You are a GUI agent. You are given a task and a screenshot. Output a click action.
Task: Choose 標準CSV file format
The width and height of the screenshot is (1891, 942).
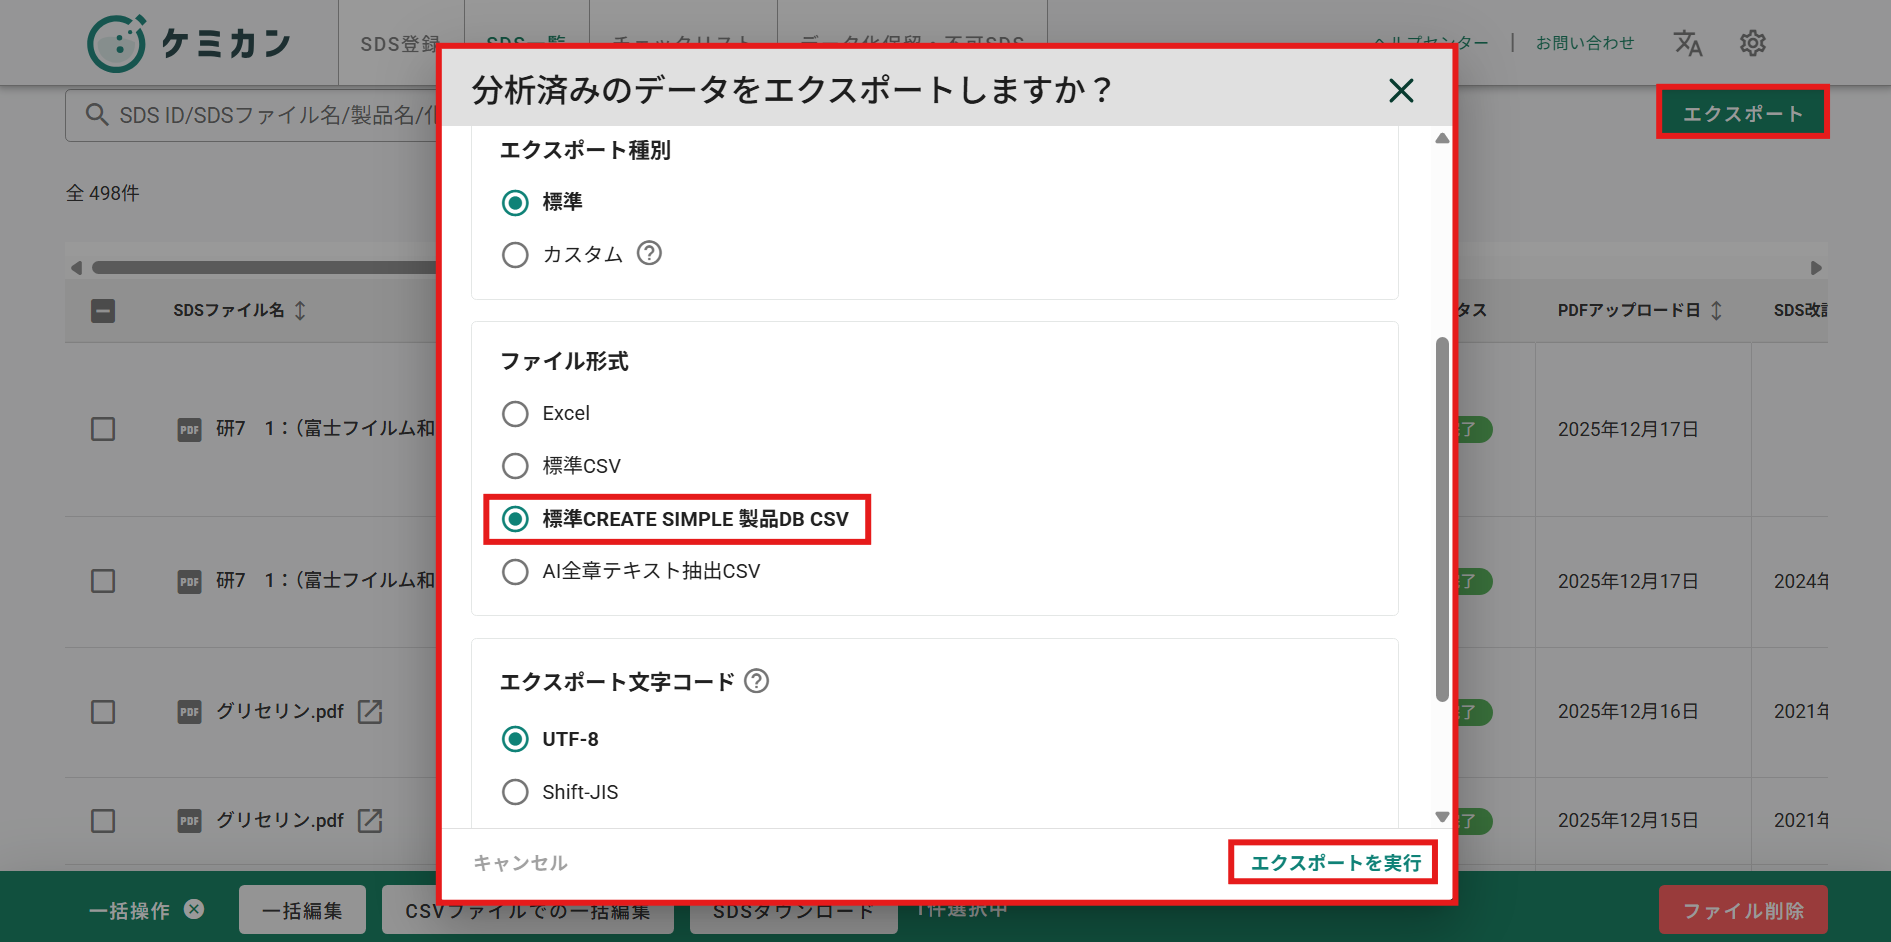(x=515, y=466)
